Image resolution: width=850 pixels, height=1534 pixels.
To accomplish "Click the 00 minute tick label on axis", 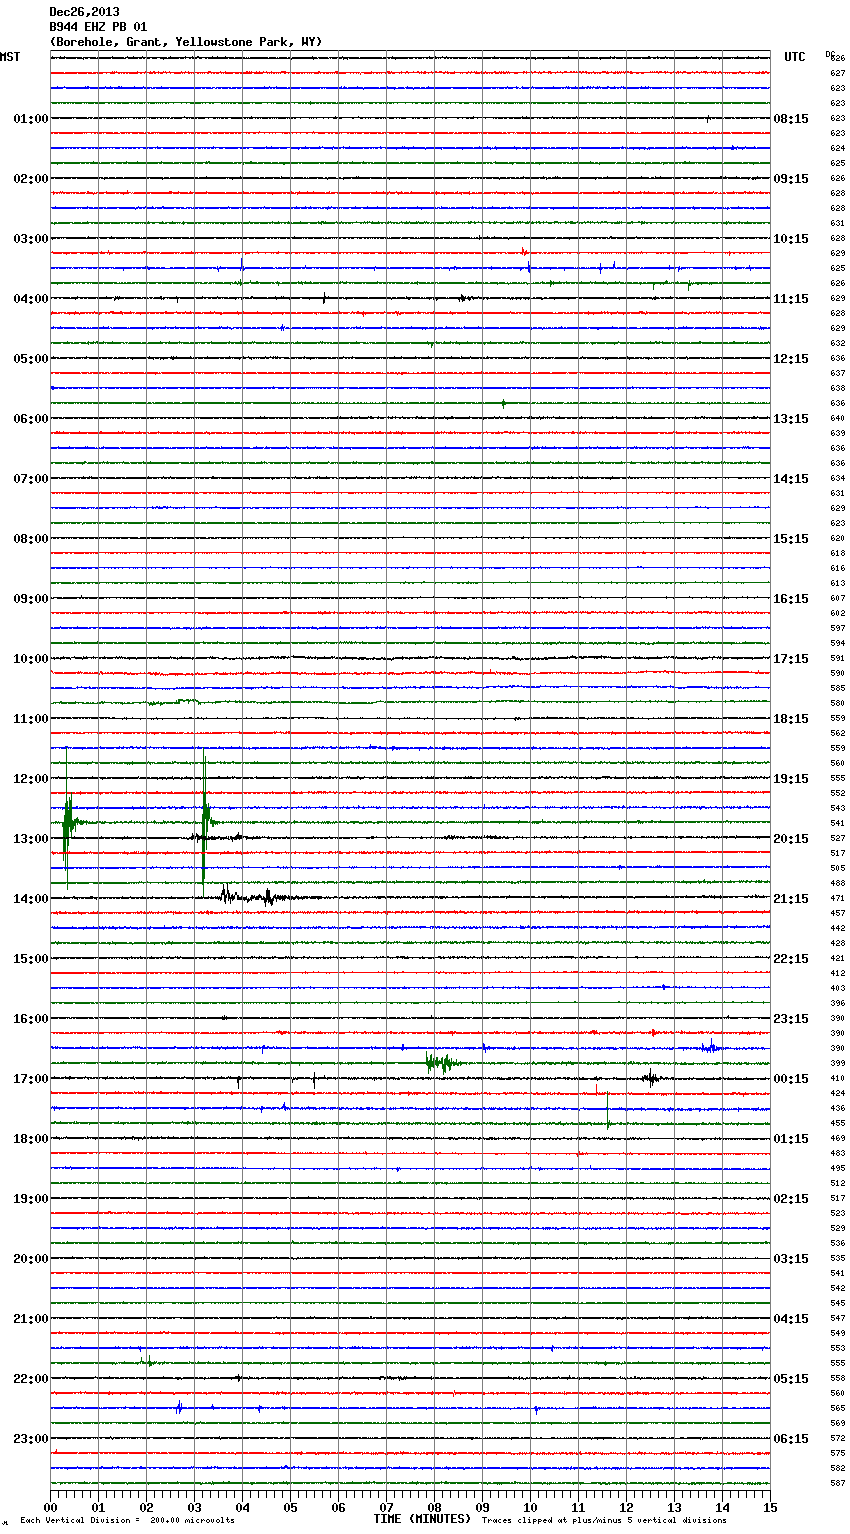I will 50,1507.
